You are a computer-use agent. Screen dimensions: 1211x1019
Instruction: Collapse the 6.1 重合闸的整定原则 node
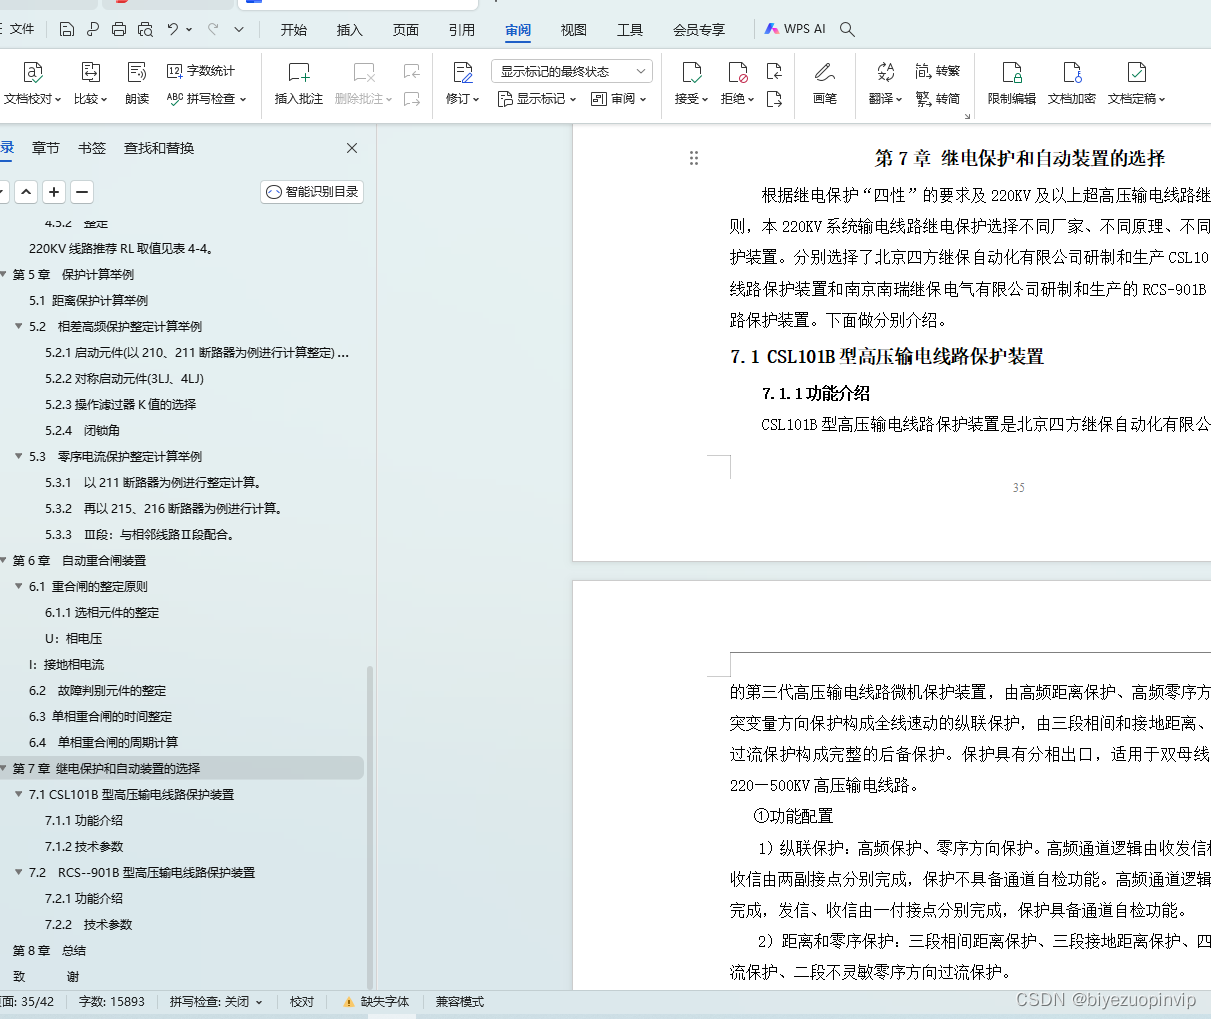(19, 586)
